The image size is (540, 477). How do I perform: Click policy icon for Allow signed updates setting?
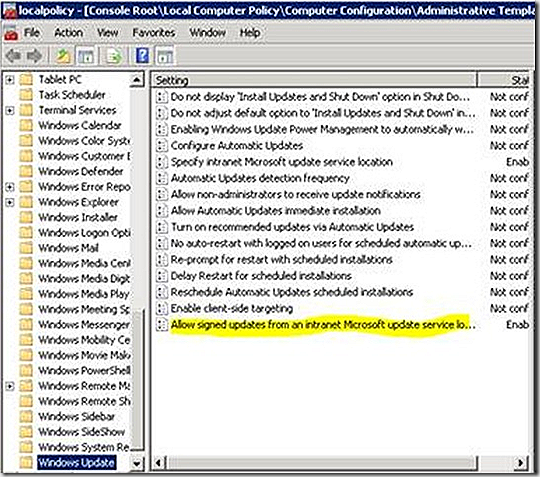pyautogui.click(x=161, y=324)
